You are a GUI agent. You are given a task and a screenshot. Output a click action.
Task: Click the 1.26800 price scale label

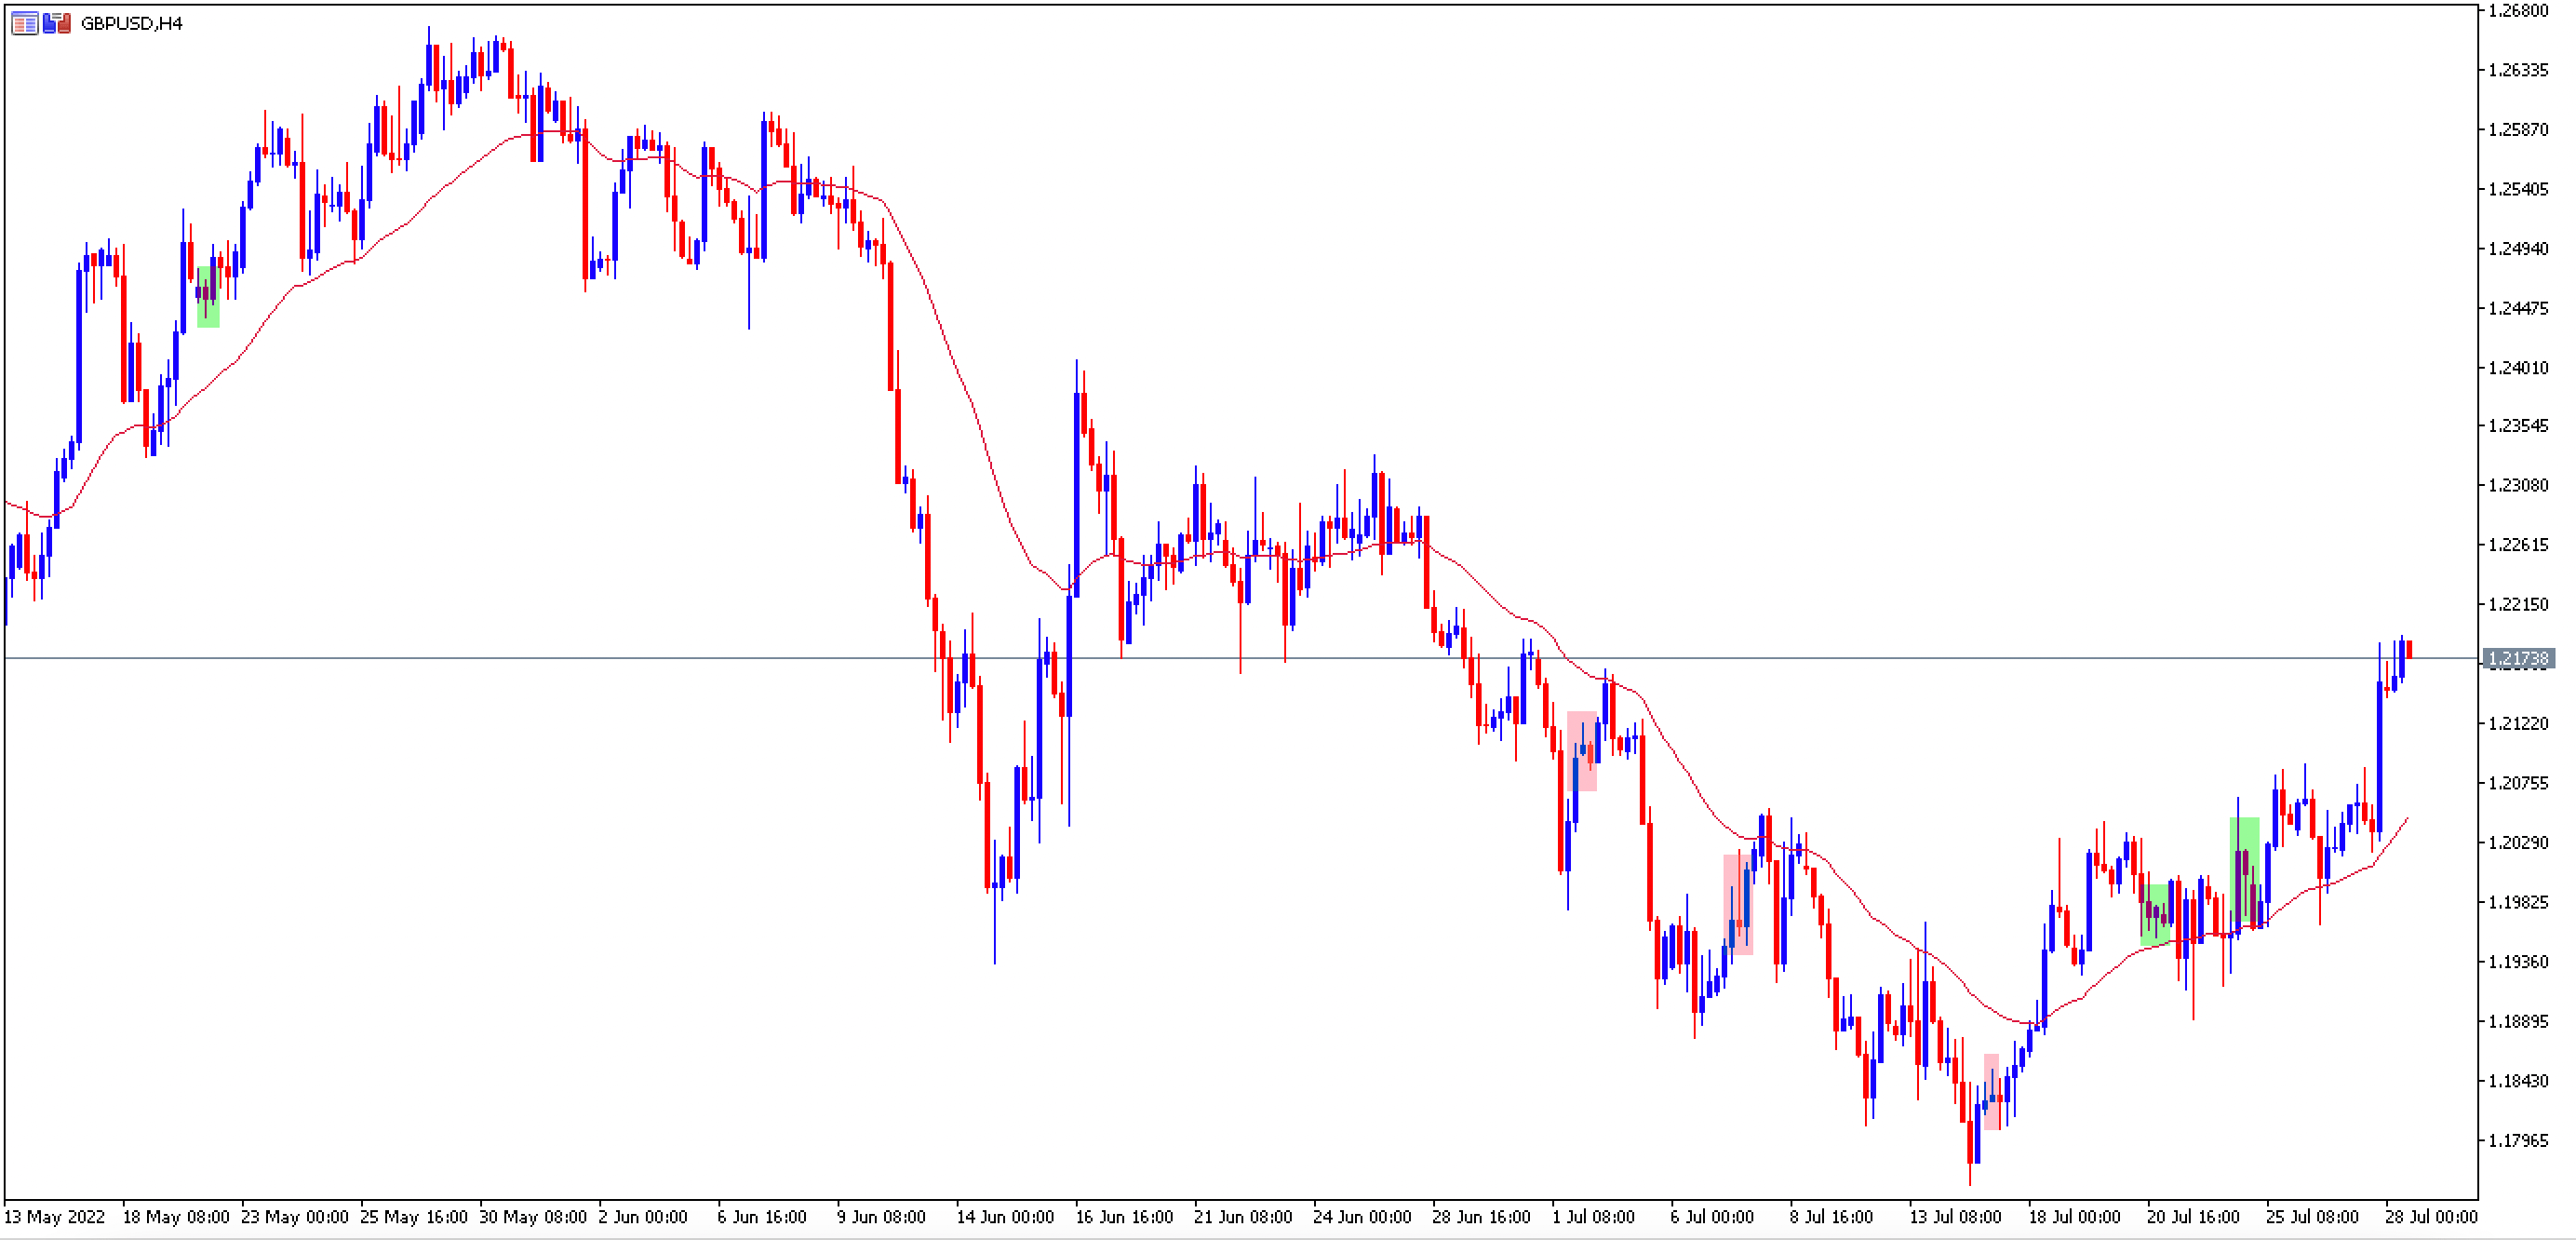[2518, 10]
